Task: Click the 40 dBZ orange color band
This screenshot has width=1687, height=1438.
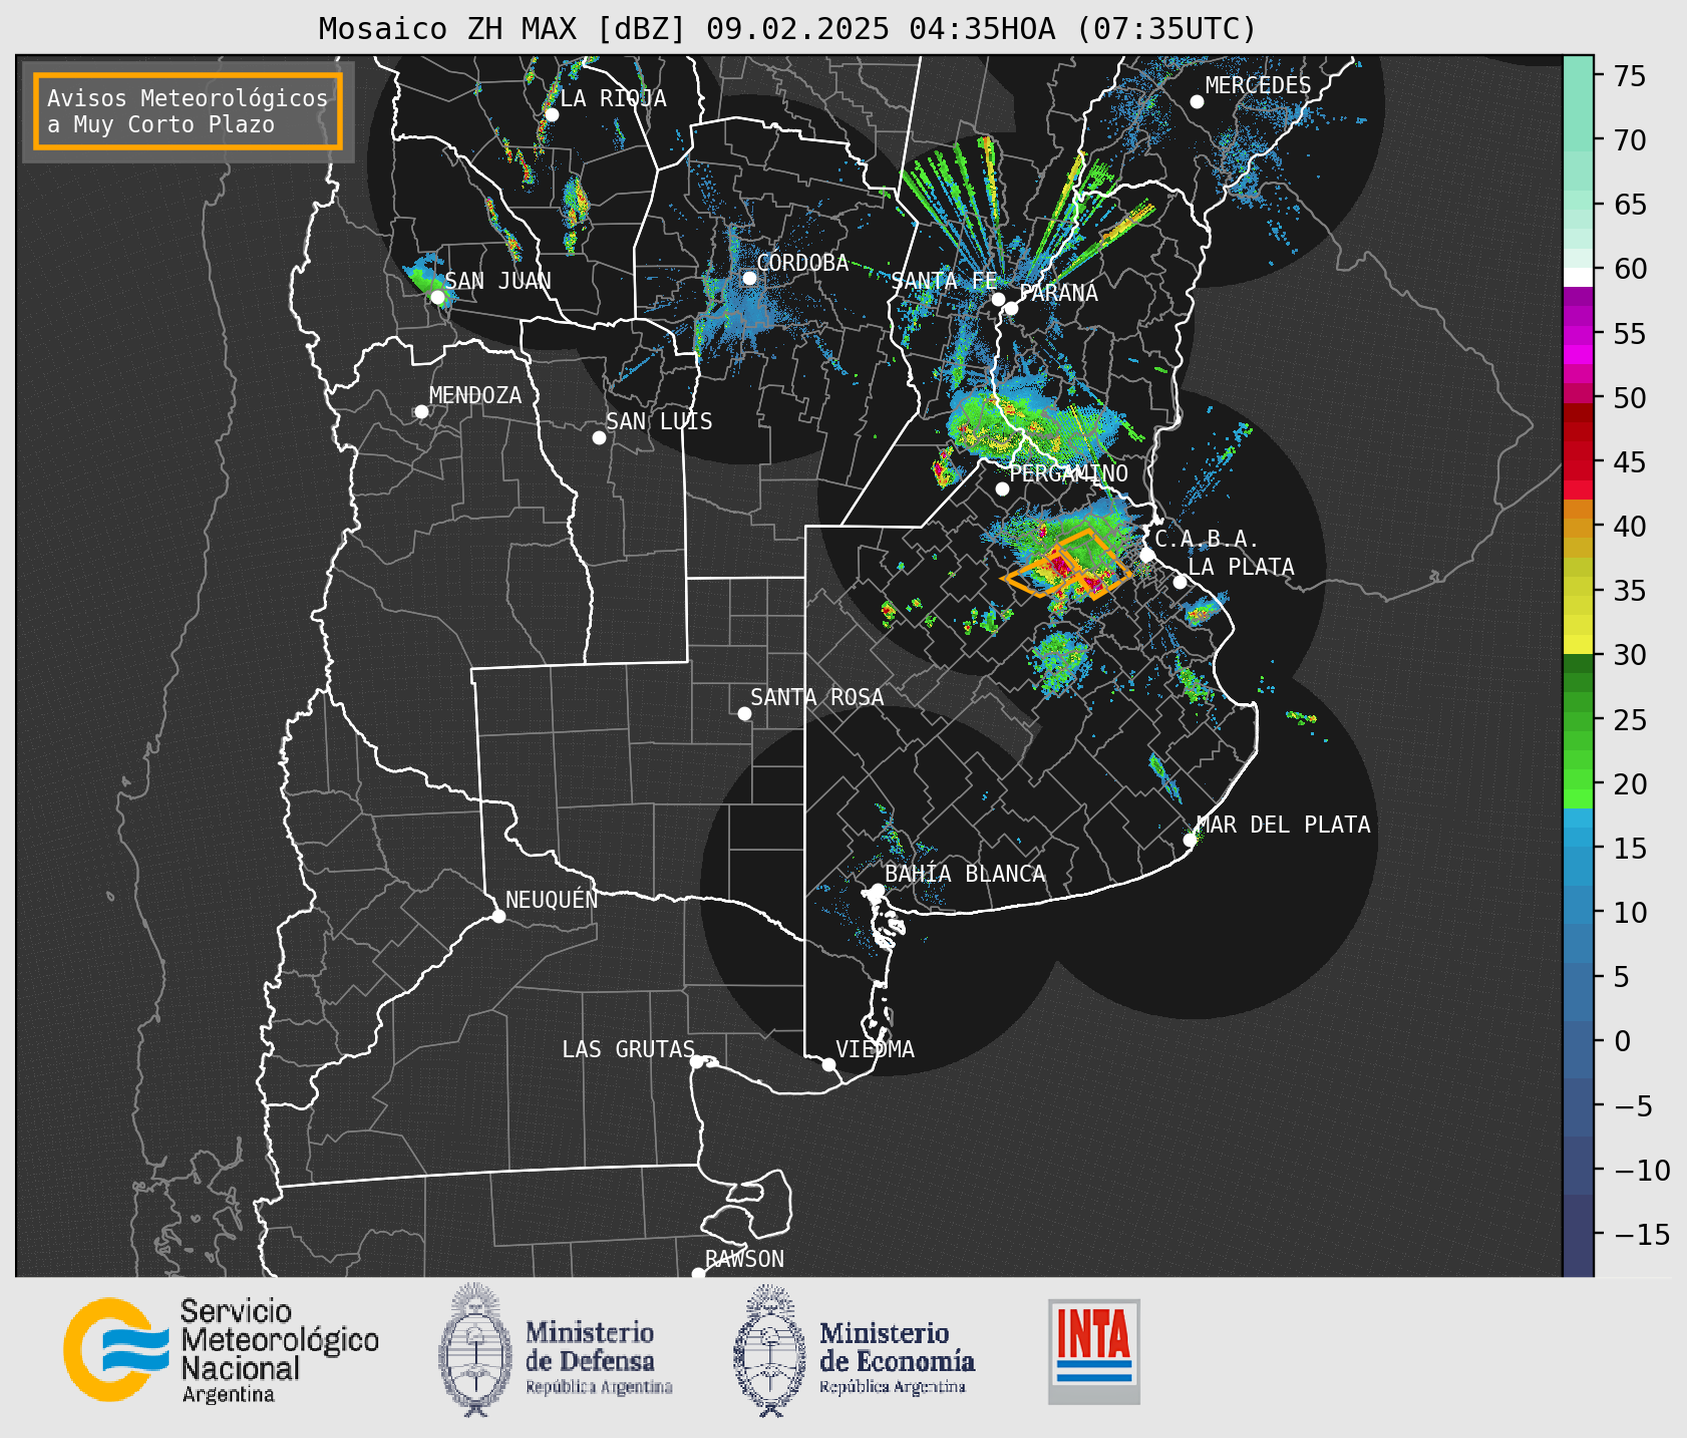Action: [1578, 526]
